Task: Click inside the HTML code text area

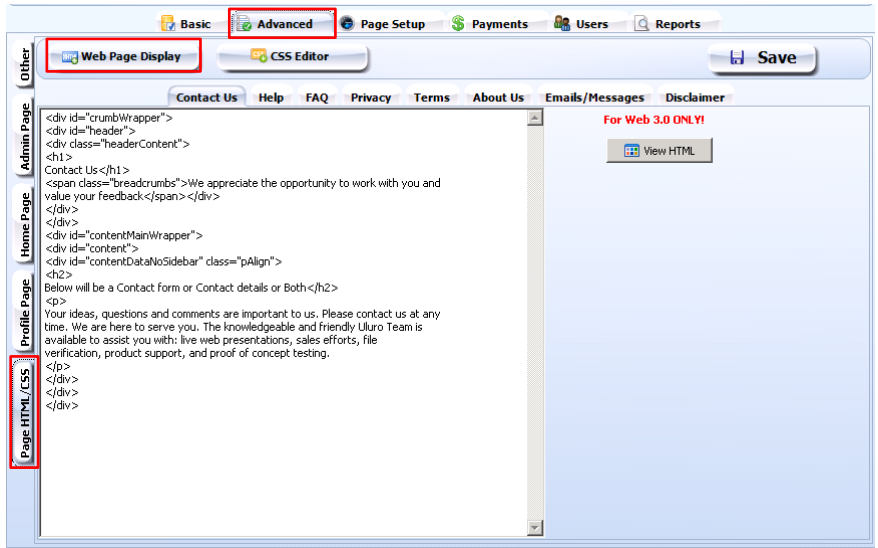Action: [x=284, y=322]
